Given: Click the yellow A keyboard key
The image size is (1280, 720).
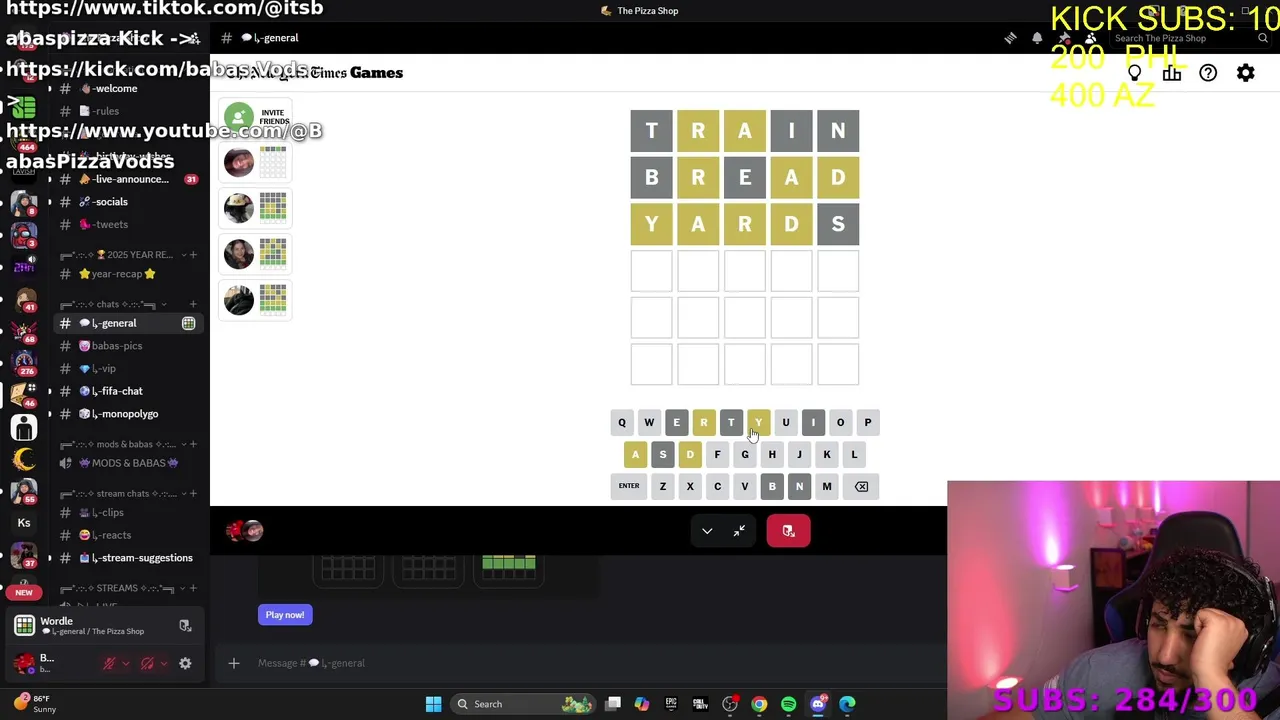Looking at the screenshot, I should point(635,454).
